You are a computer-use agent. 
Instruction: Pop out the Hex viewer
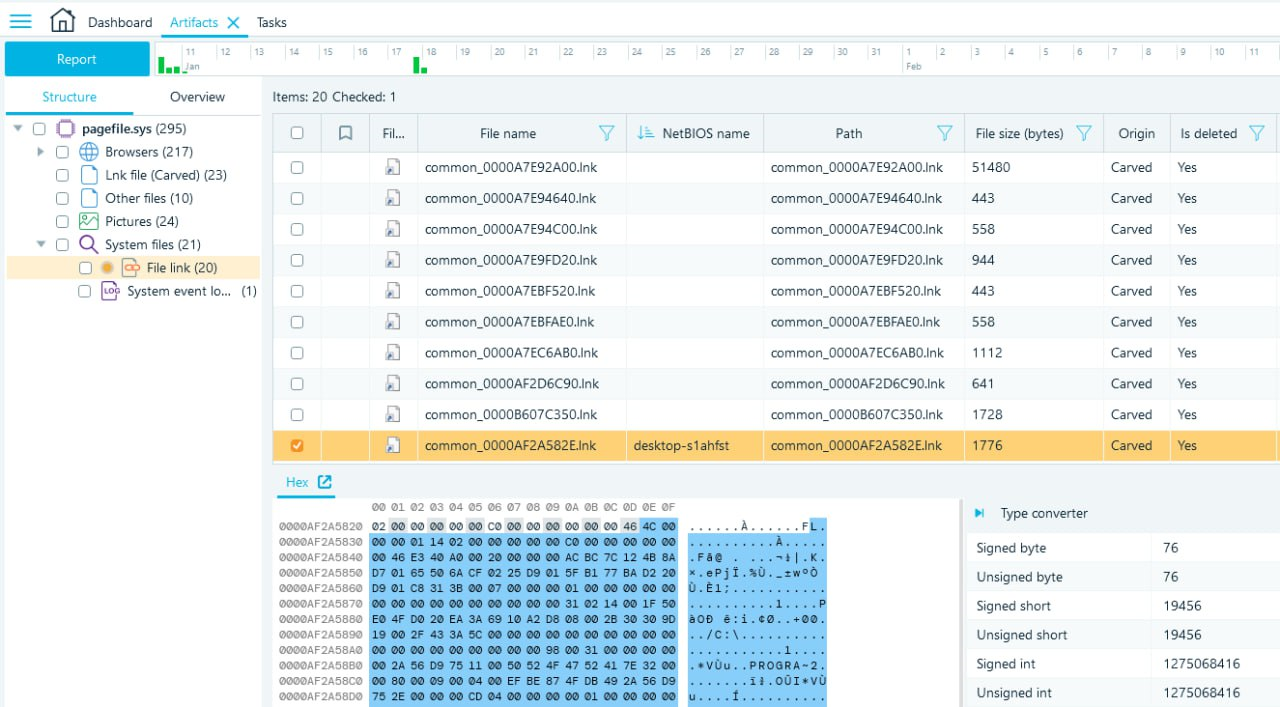(x=325, y=482)
